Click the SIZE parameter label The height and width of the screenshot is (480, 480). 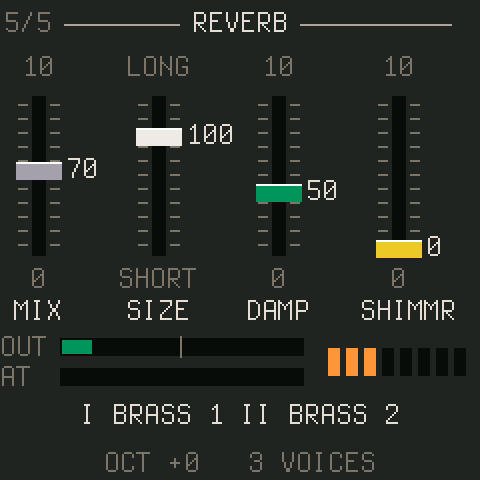158,310
